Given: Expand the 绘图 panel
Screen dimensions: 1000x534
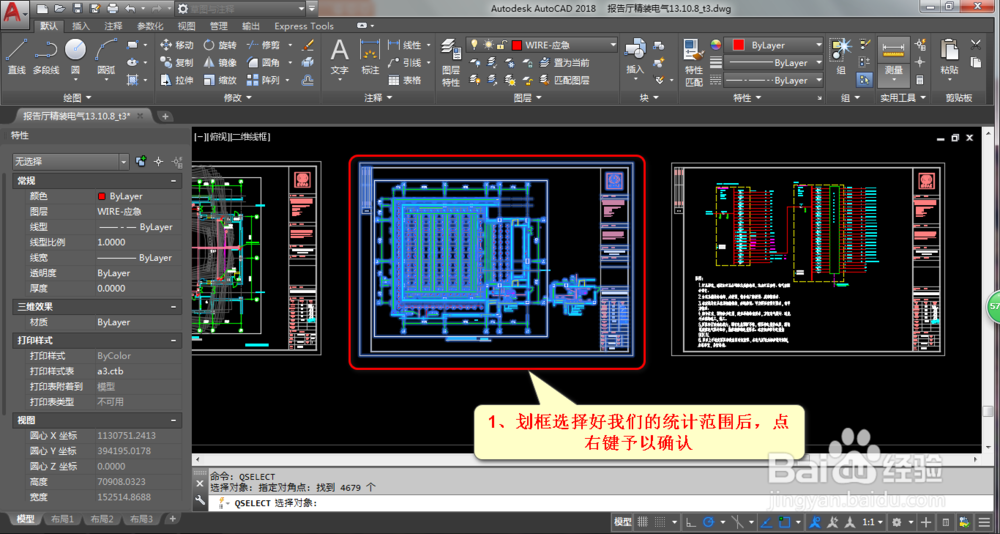Looking at the screenshot, I should pyautogui.click(x=78, y=98).
